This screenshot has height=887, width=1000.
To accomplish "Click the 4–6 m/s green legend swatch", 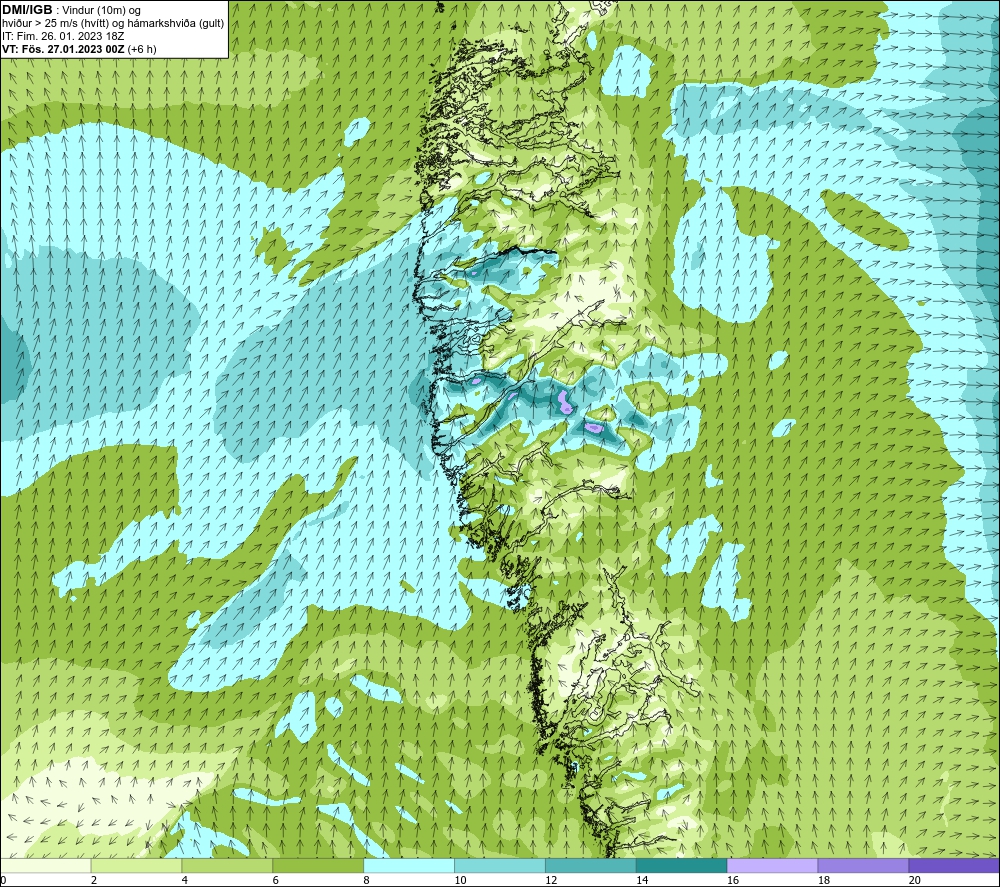I will coord(227,866).
